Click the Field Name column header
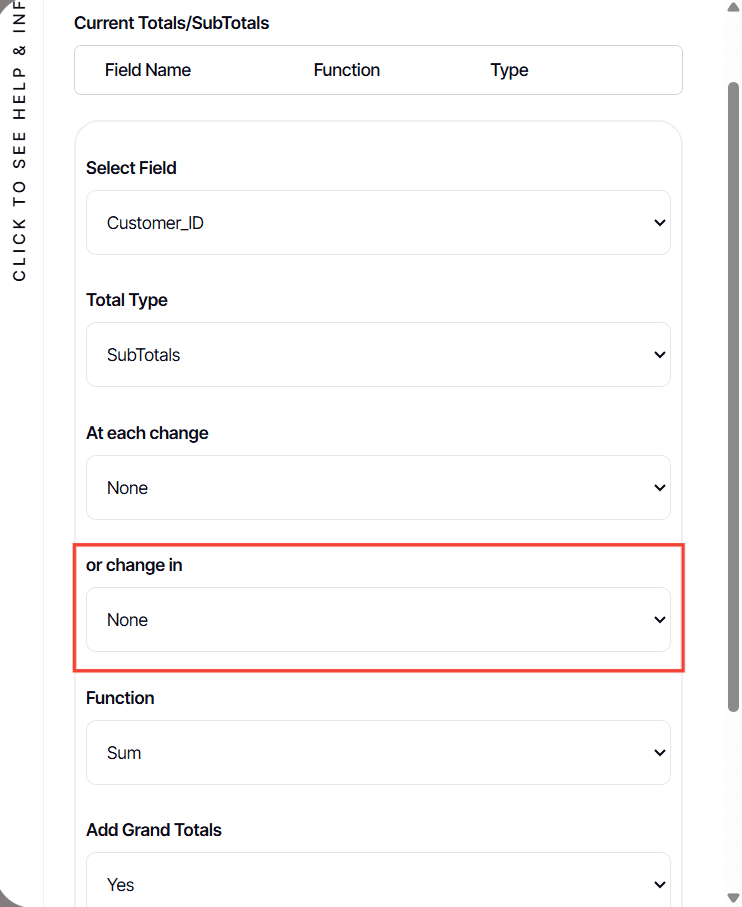This screenshot has height=907, width=742. pos(147,70)
